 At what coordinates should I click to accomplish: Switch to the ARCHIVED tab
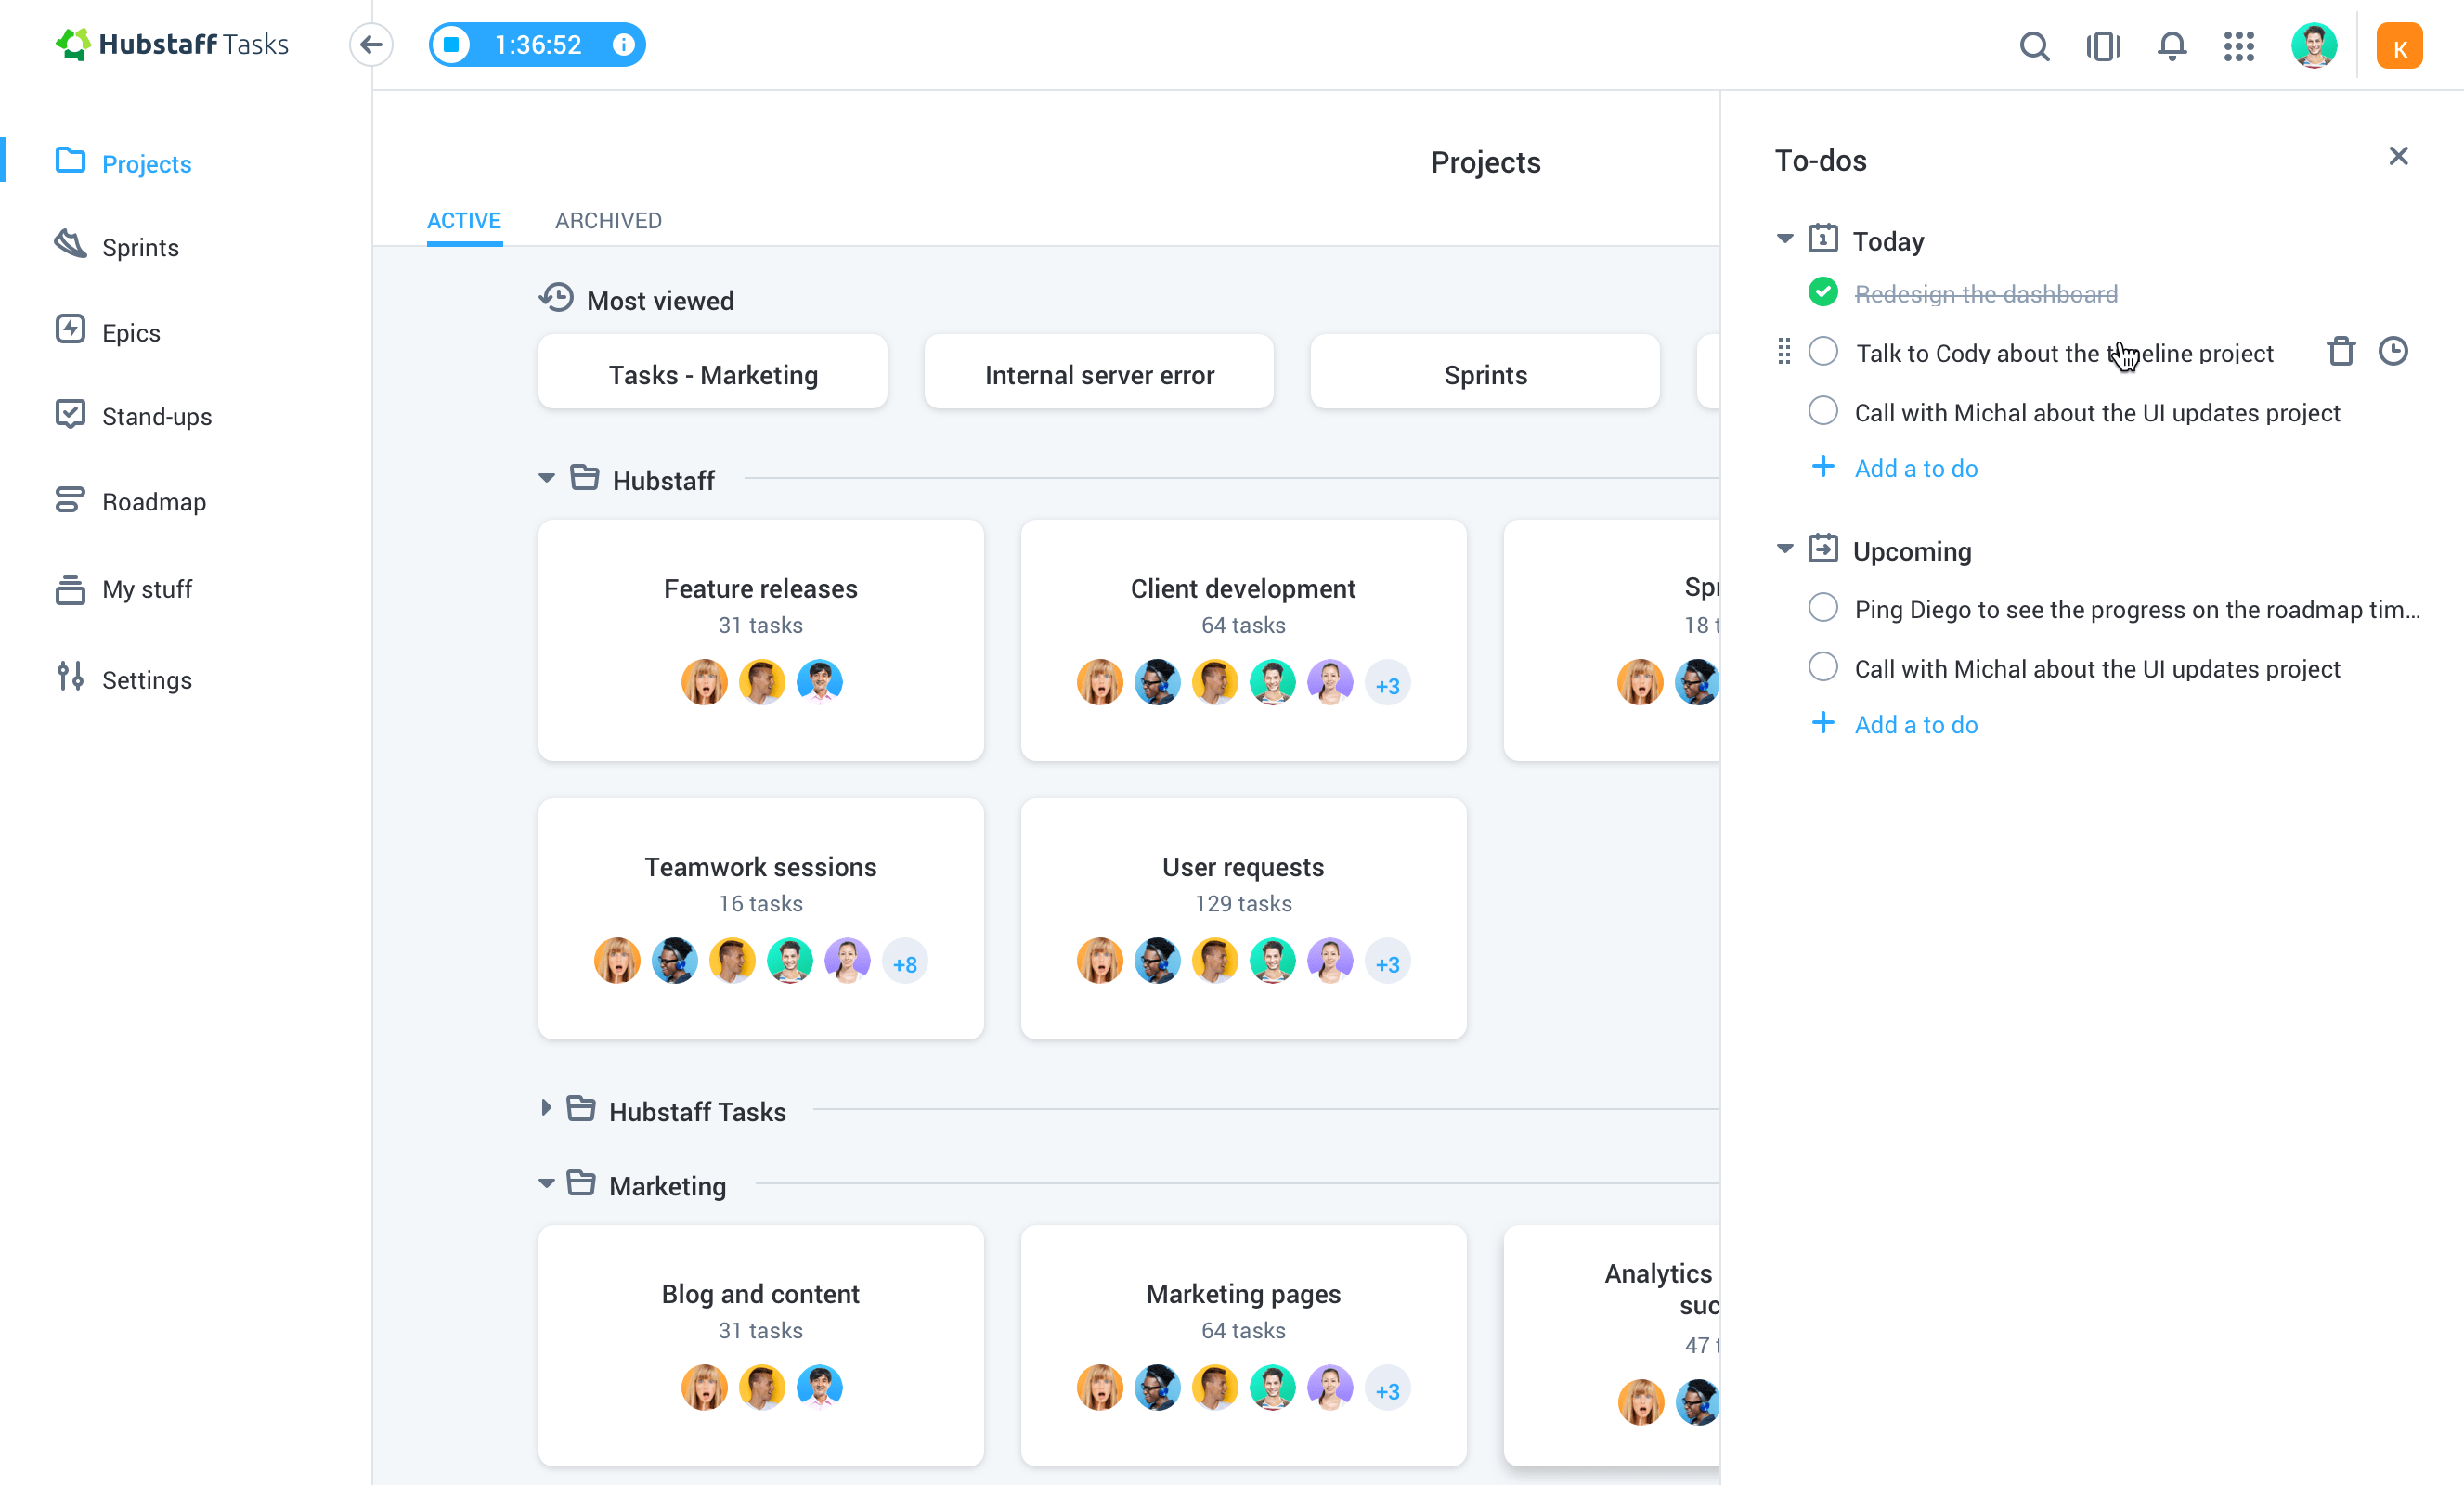point(608,220)
